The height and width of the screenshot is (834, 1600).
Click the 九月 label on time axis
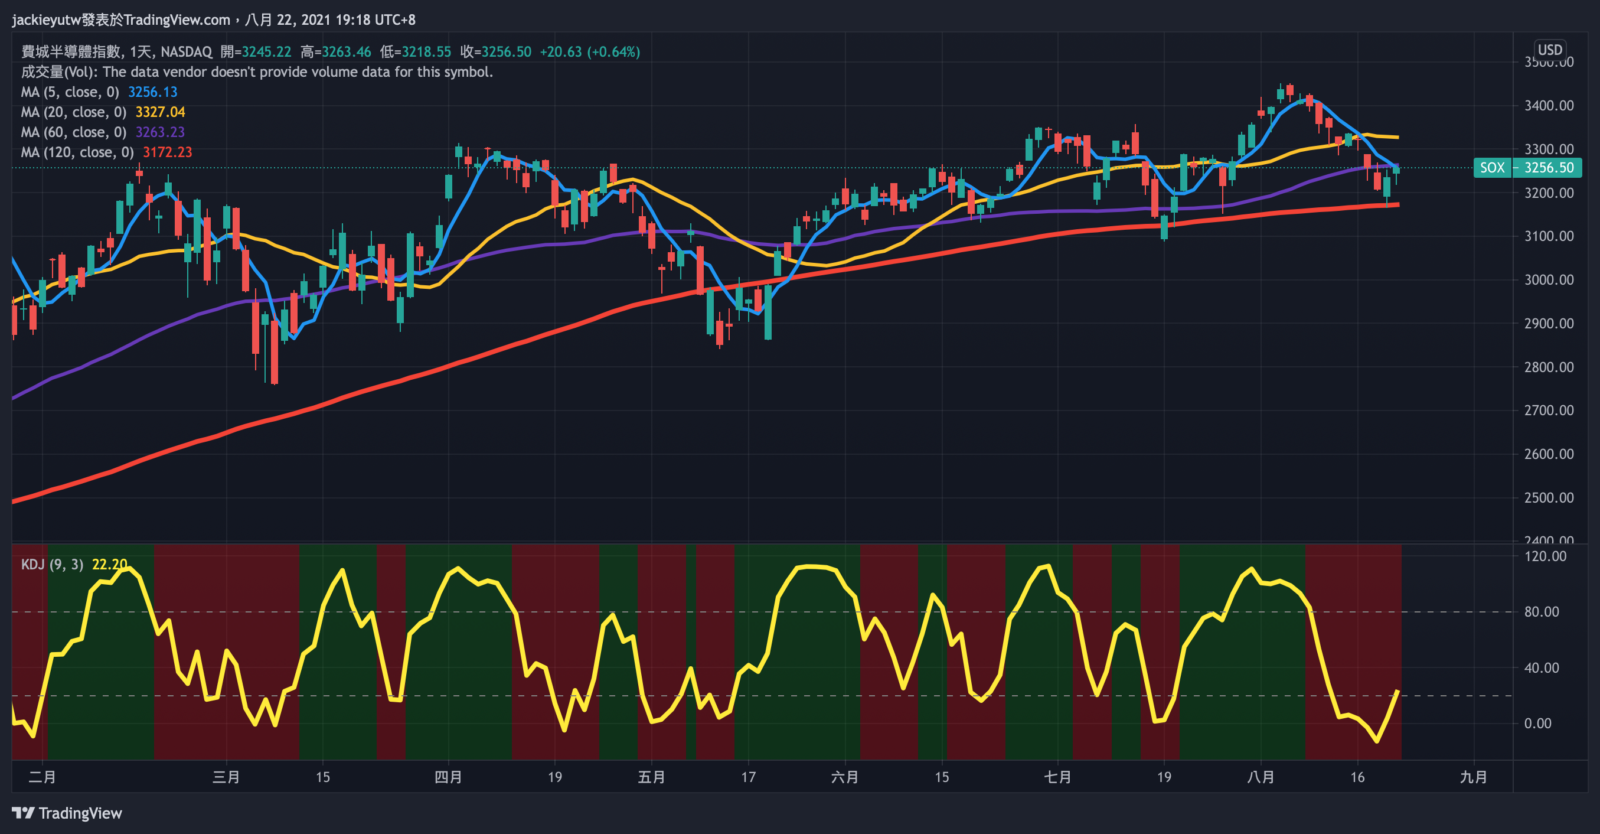(x=1473, y=777)
